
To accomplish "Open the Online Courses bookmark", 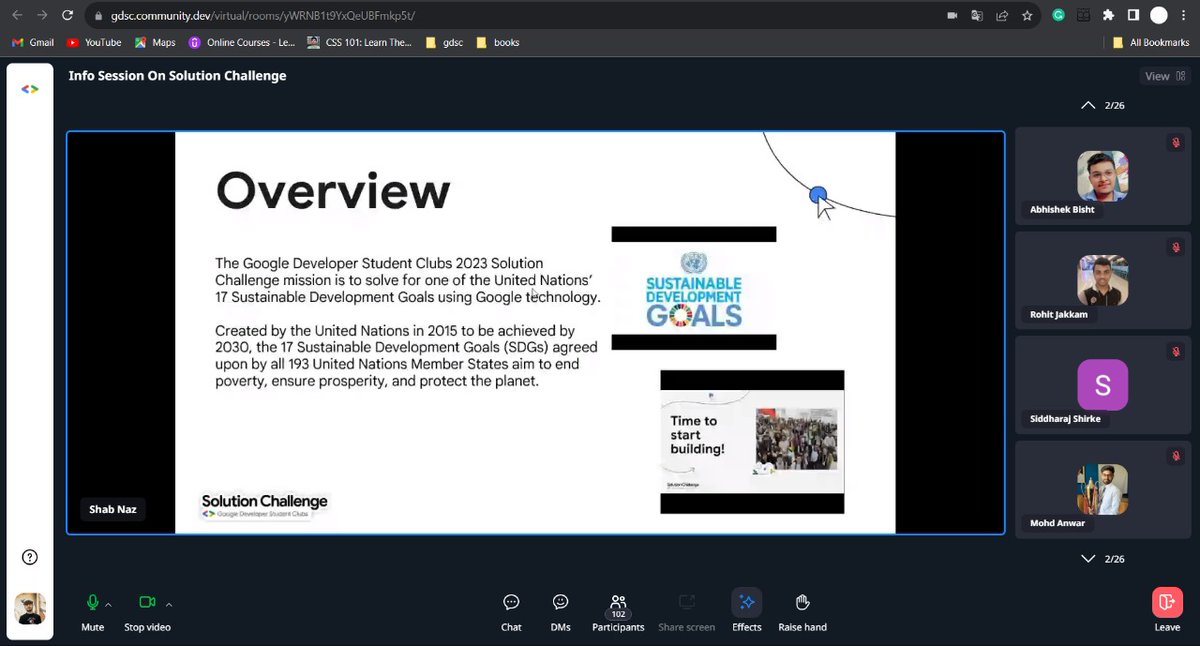I will pos(242,42).
